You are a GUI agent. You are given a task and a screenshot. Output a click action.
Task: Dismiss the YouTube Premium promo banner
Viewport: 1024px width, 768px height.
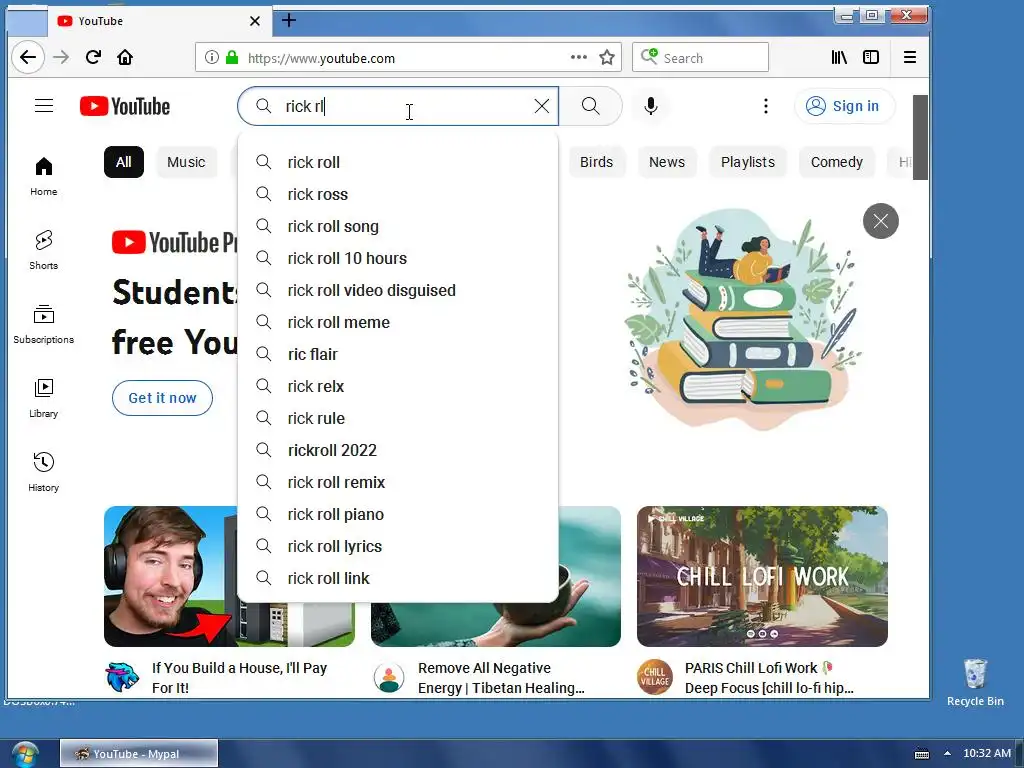[880, 221]
